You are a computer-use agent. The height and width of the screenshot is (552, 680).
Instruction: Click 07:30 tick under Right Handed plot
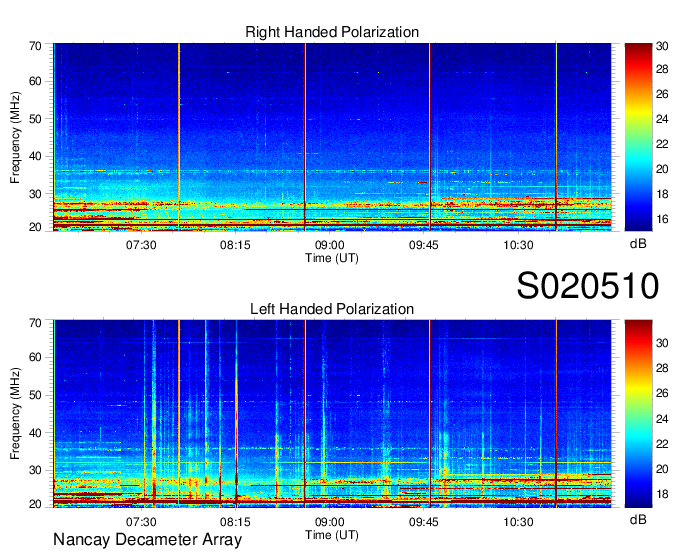pyautogui.click(x=141, y=245)
